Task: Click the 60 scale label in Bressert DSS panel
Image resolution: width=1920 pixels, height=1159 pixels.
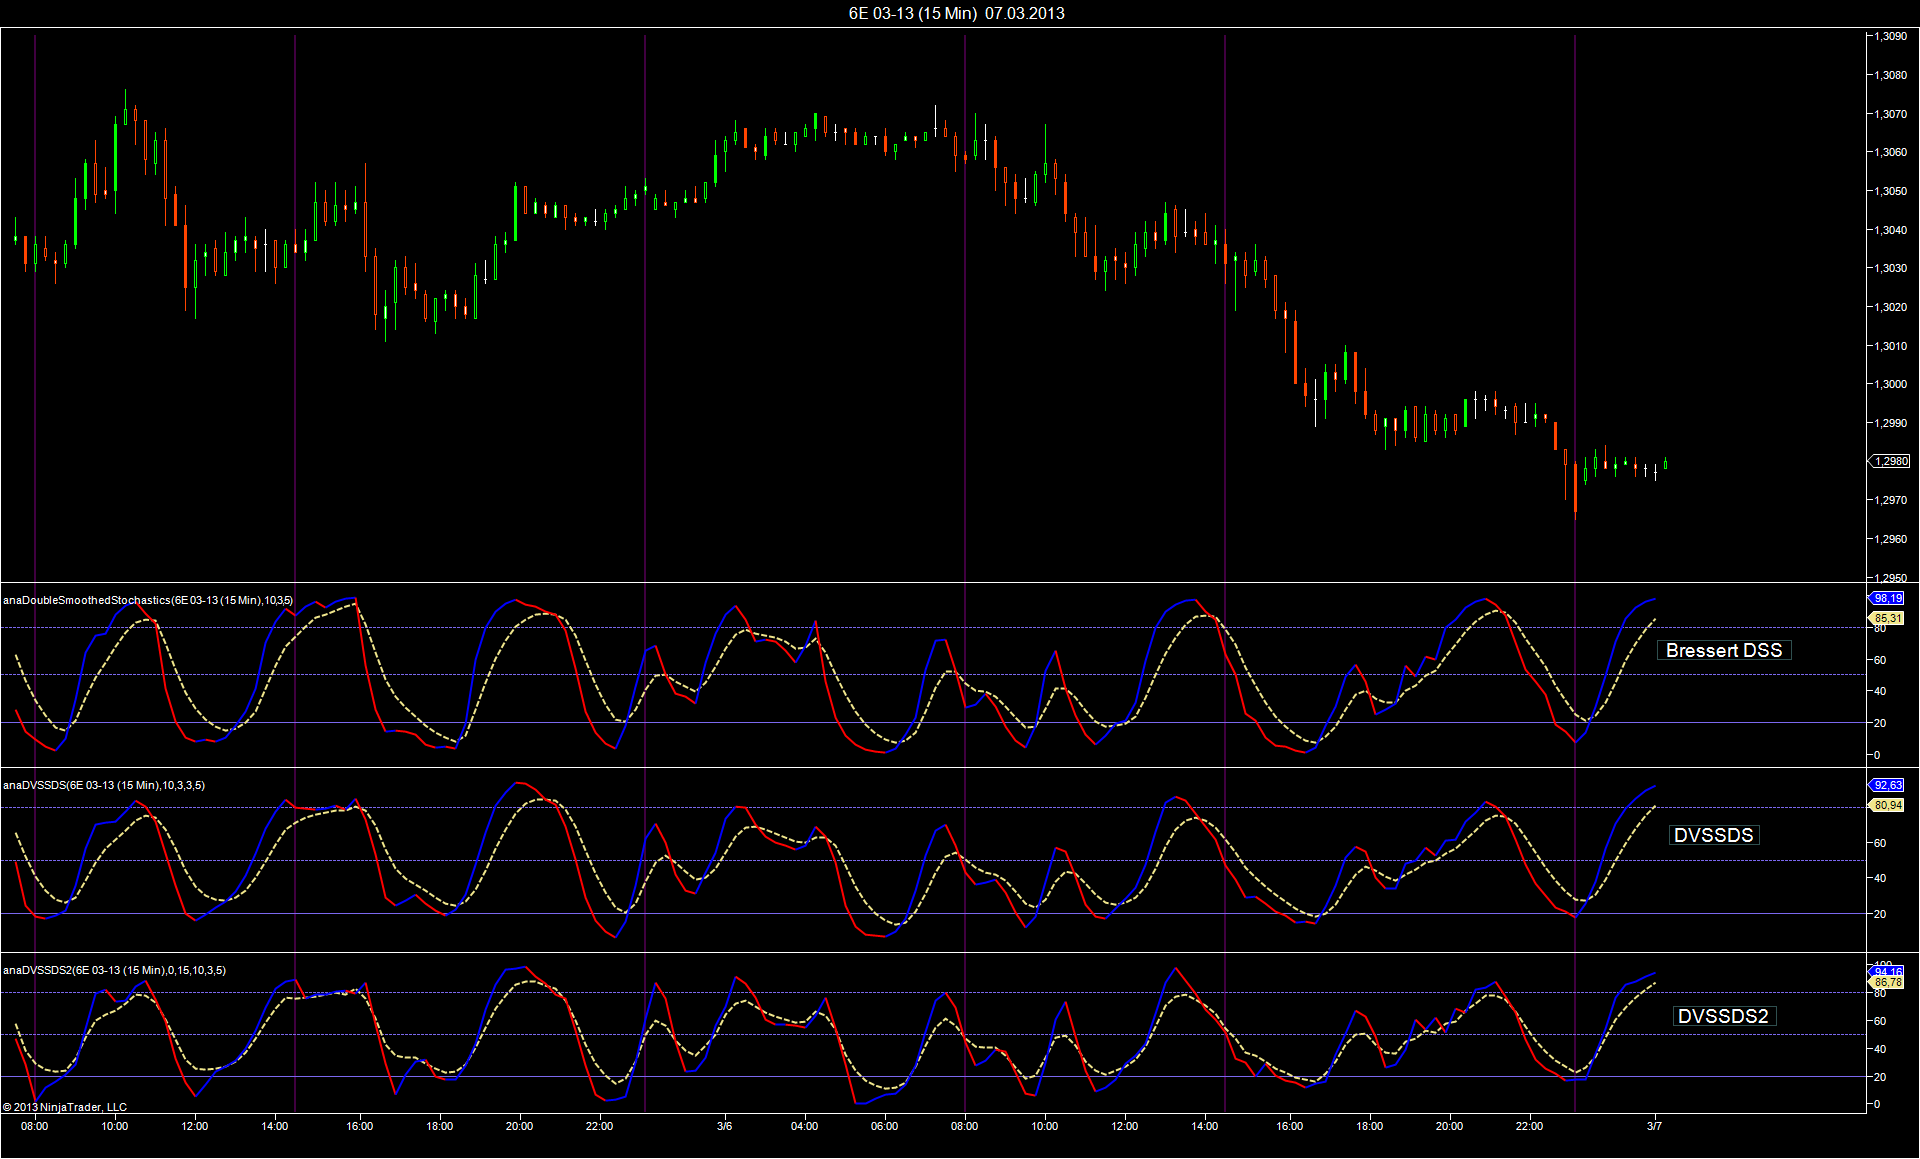Action: click(1880, 660)
